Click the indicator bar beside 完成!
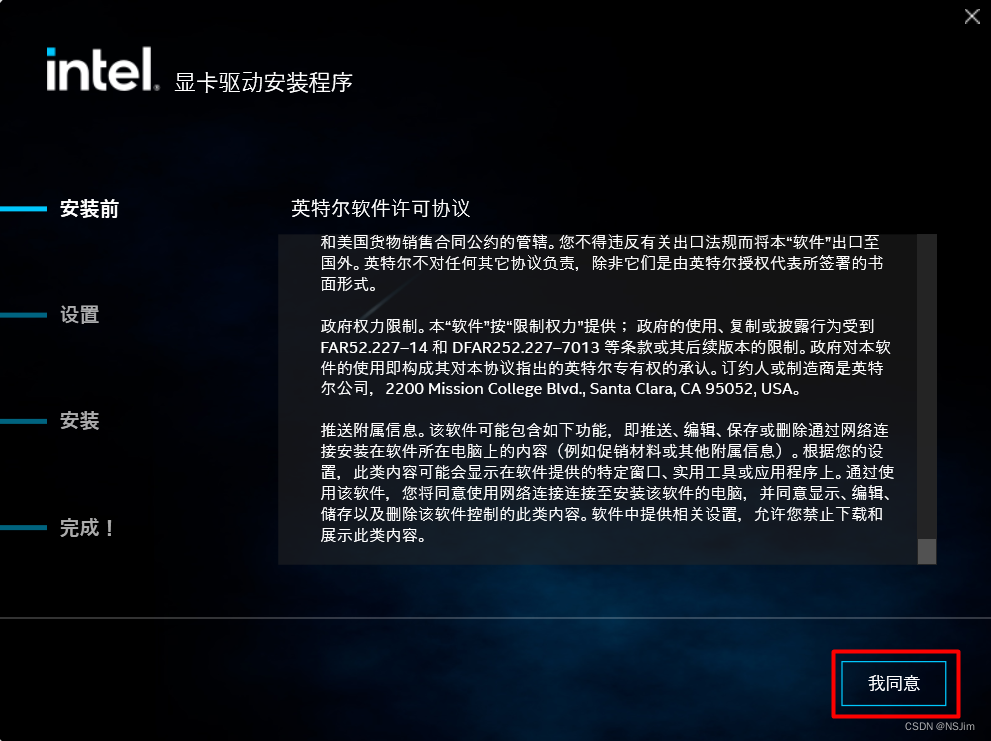 coord(23,527)
